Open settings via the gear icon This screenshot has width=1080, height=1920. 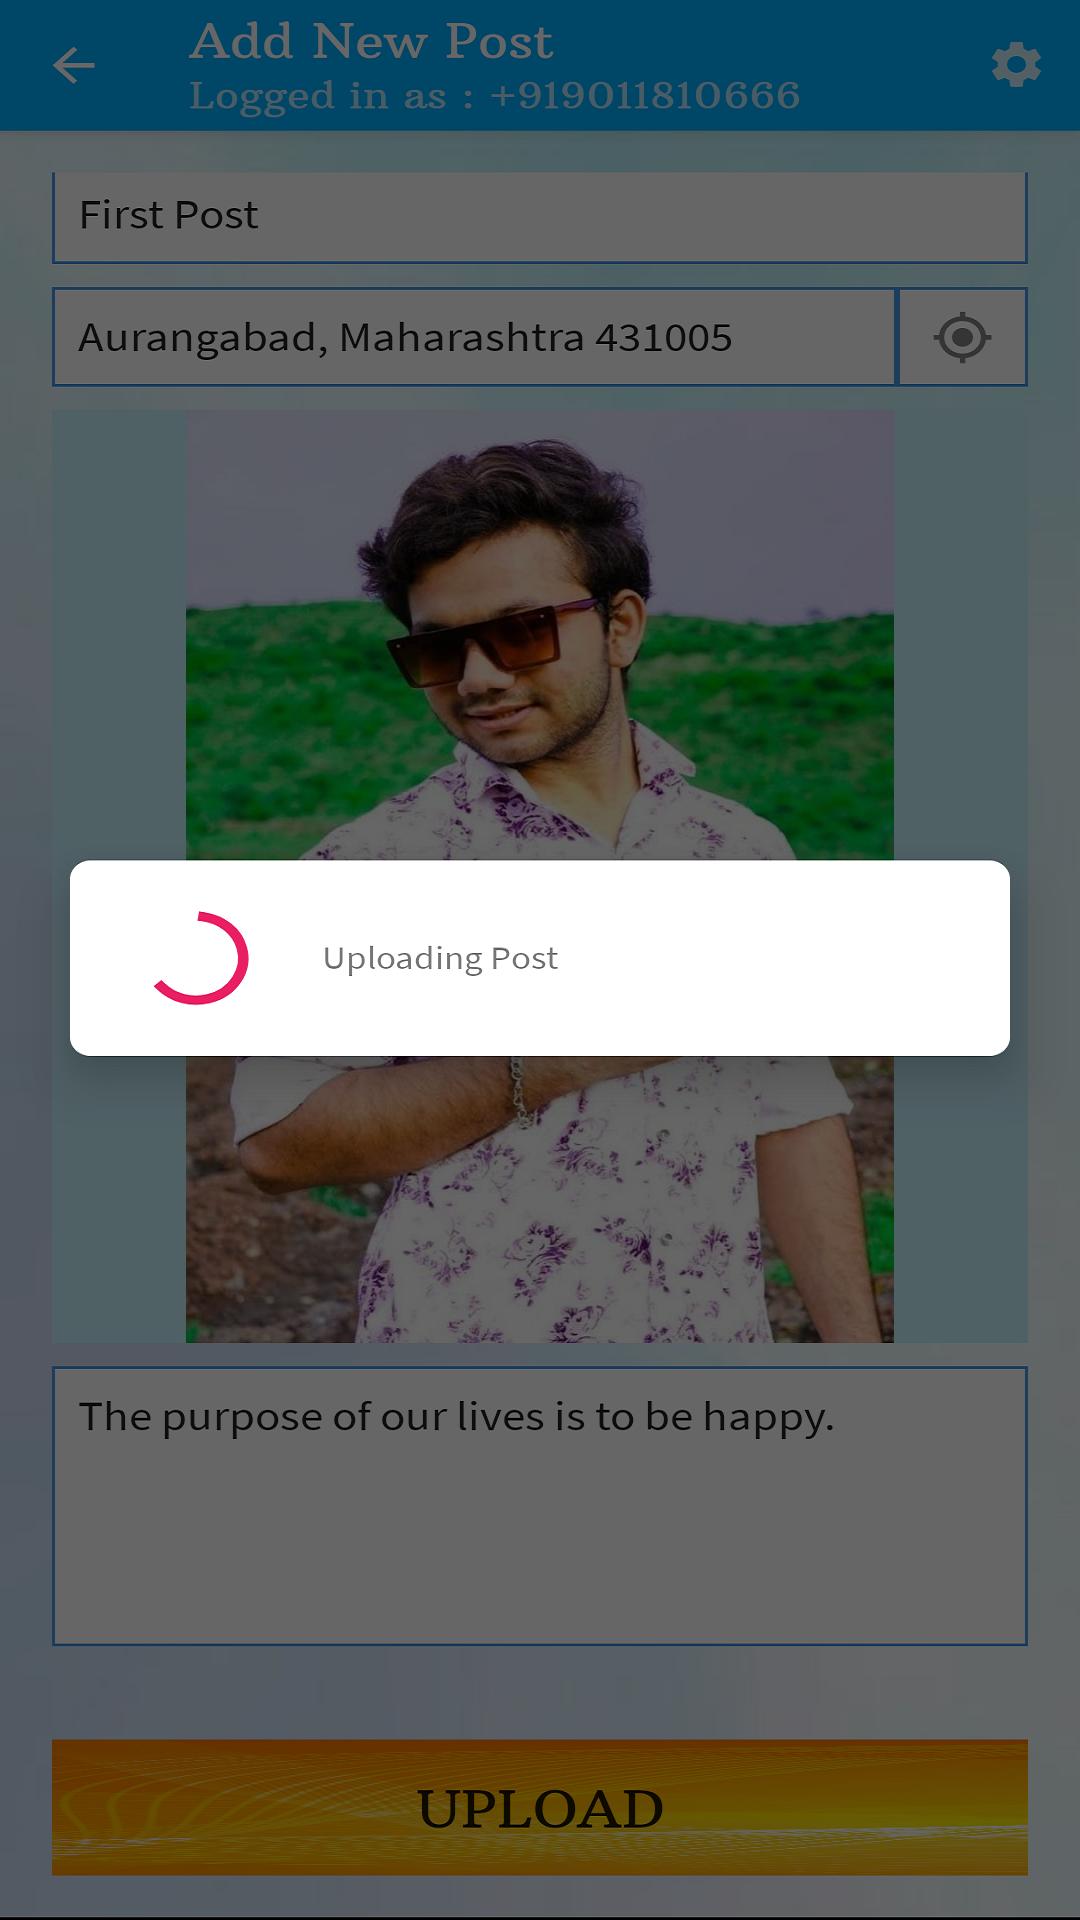[x=1016, y=65]
